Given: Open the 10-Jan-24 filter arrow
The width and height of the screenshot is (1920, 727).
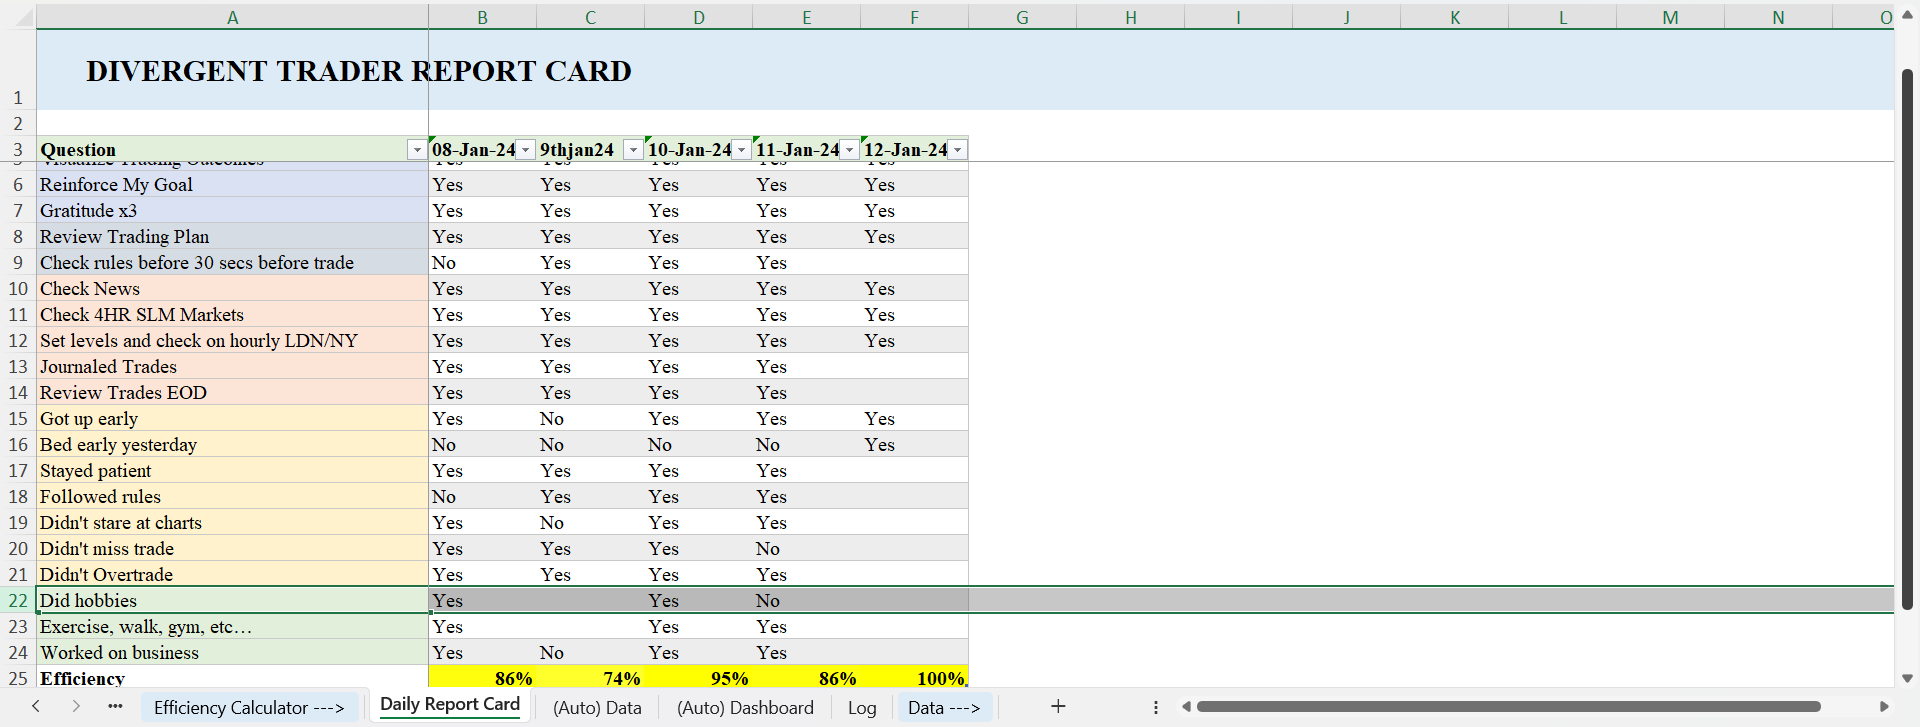Looking at the screenshot, I should (x=741, y=150).
